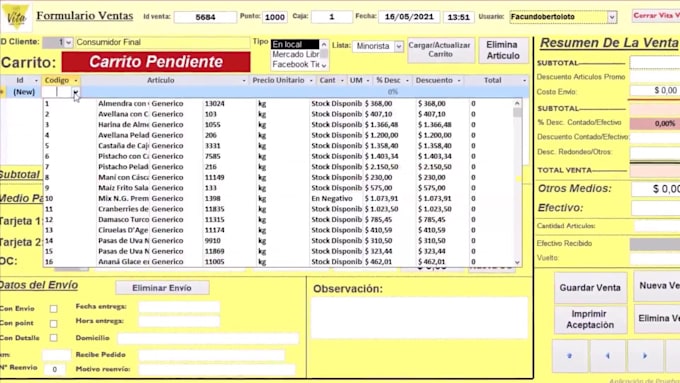Click the Recibe Pedido field
Viewport: 680px width, 383px height.
coord(212,355)
